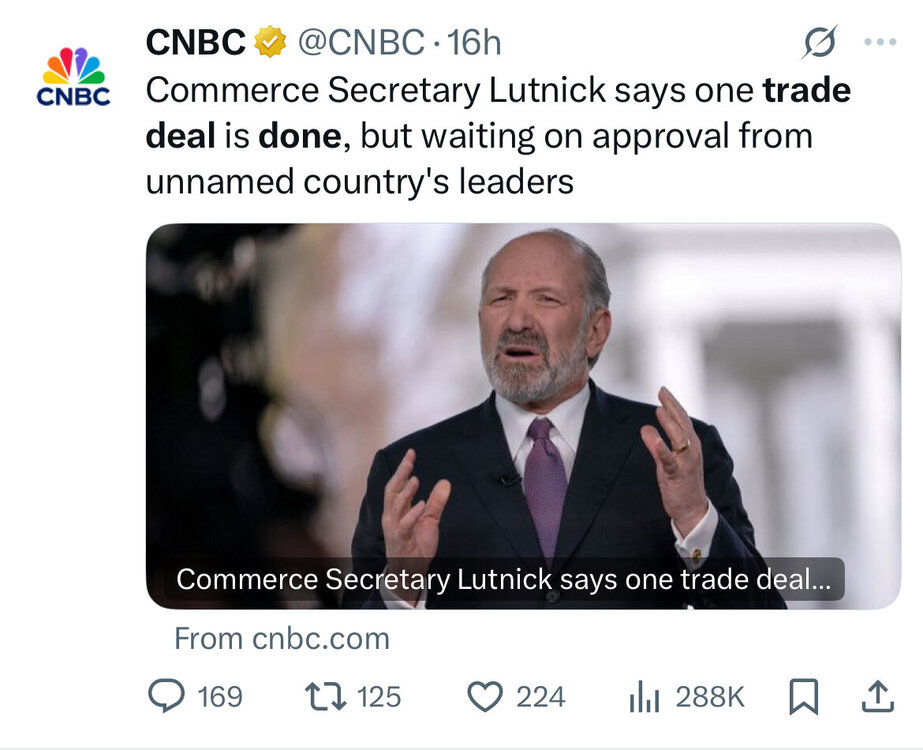Click the 288K views count
Viewport: 923px width, 750px height.
pos(709,696)
